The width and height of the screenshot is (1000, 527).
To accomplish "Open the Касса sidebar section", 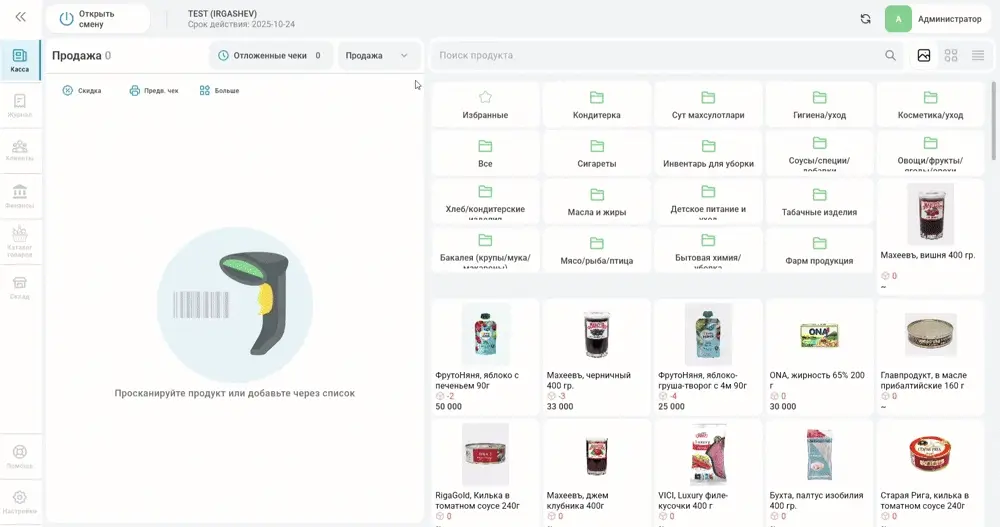I will tap(20, 60).
